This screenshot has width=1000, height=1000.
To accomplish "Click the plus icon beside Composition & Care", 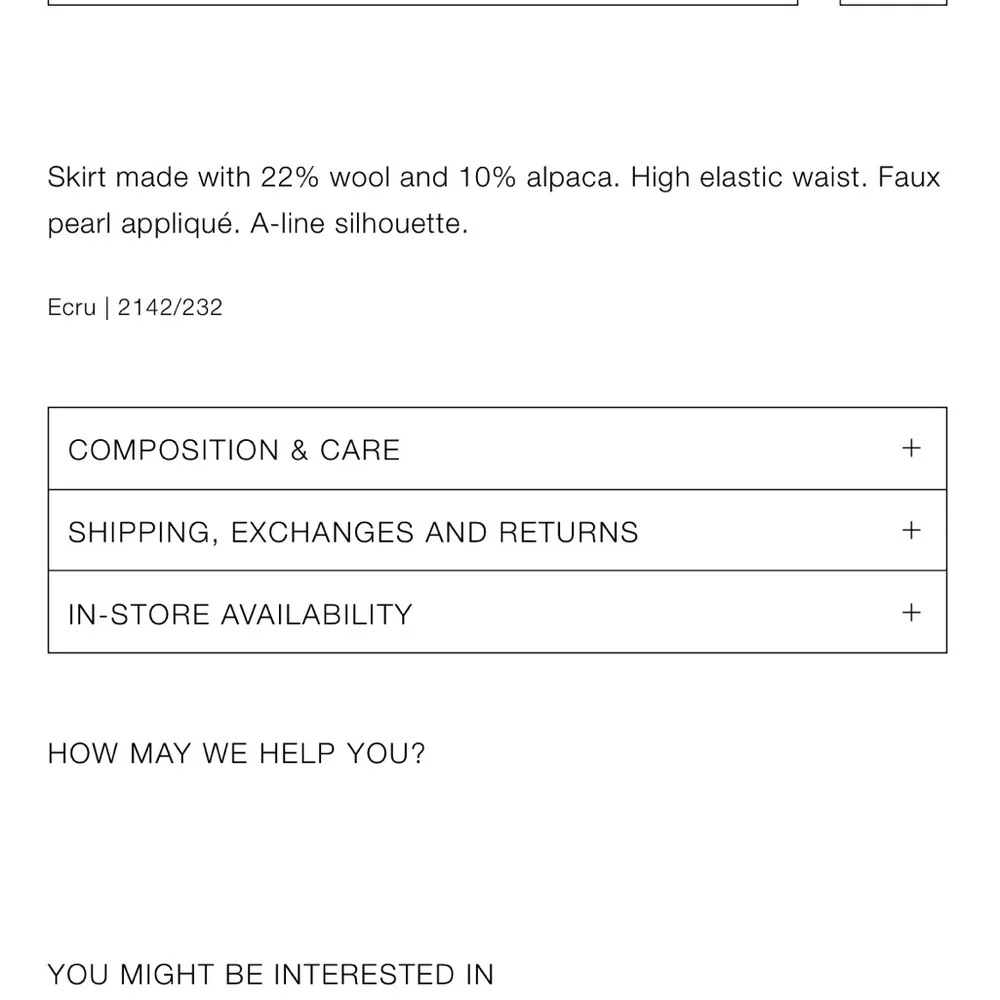I will [910, 449].
